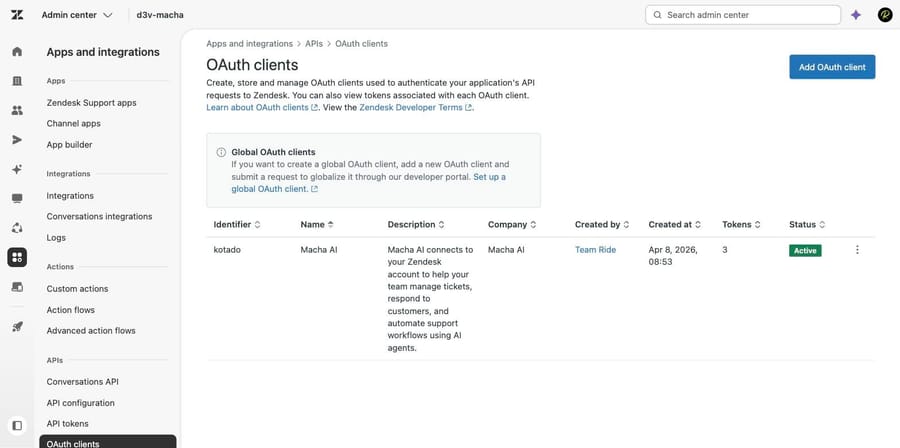Sort table by Status column
900x448 pixels.
(807, 224)
